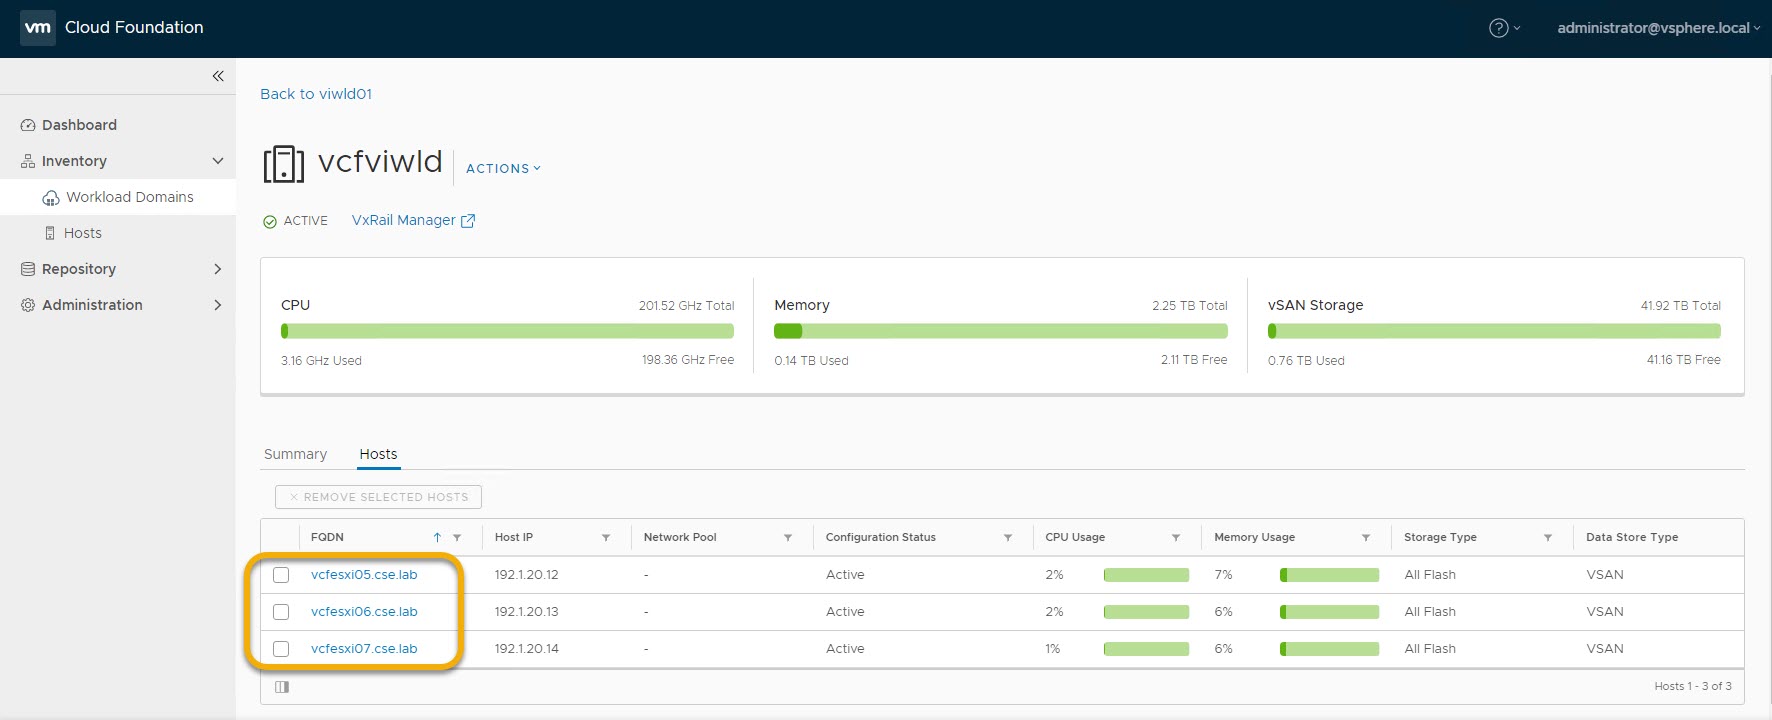
Task: Collapse the sidebar with double-chevron icon
Action: [x=218, y=76]
